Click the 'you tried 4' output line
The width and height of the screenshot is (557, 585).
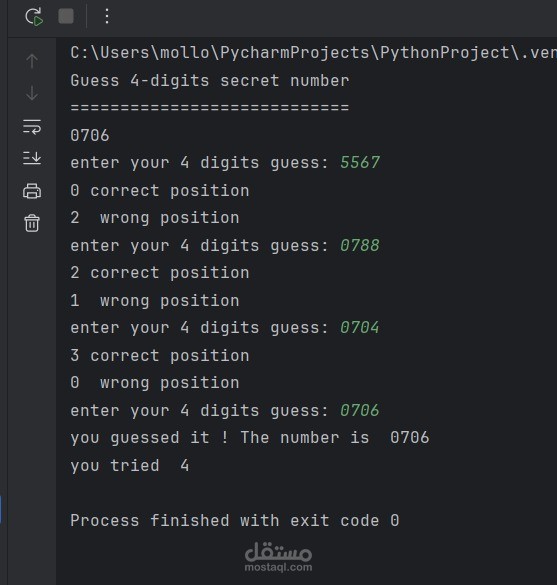tap(130, 465)
